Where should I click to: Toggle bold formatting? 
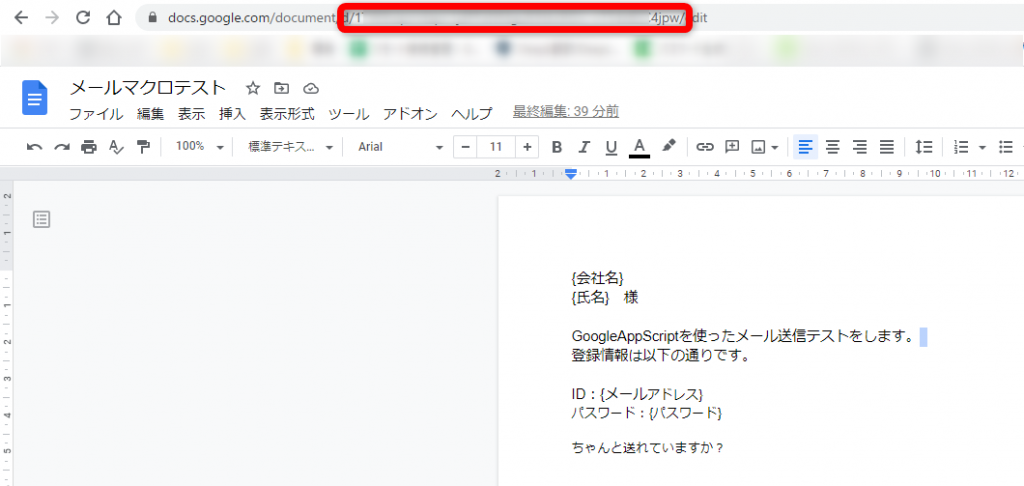pos(556,147)
